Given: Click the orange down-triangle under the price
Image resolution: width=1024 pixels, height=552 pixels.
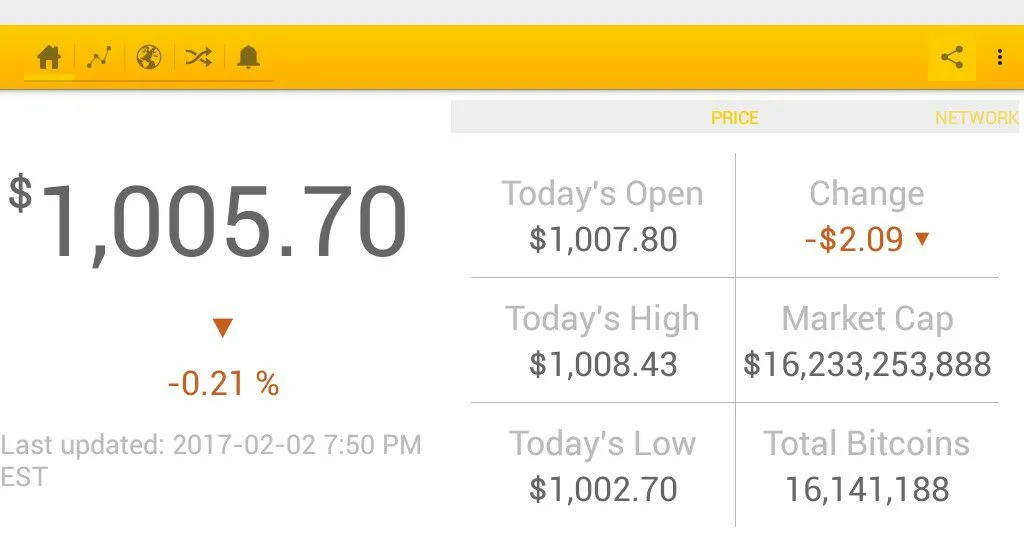Looking at the screenshot, I should tap(223, 327).
